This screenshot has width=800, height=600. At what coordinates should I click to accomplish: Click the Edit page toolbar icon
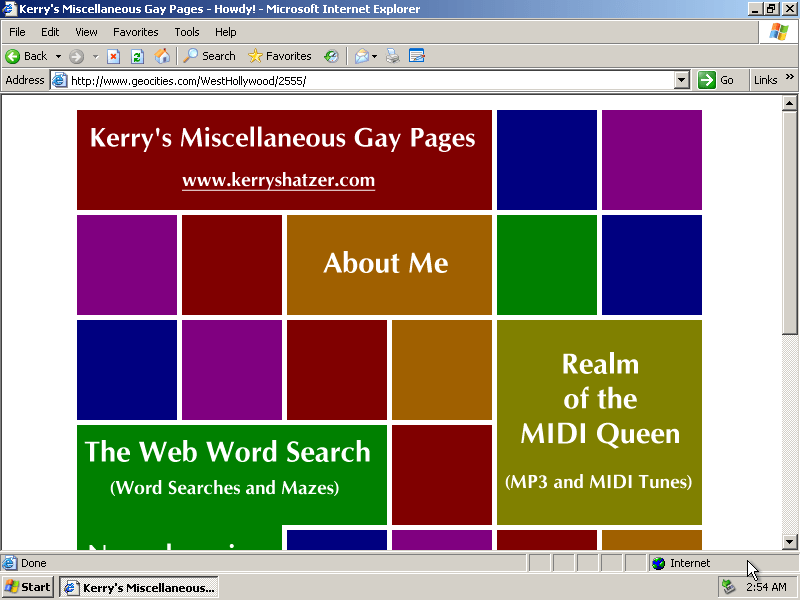point(417,56)
